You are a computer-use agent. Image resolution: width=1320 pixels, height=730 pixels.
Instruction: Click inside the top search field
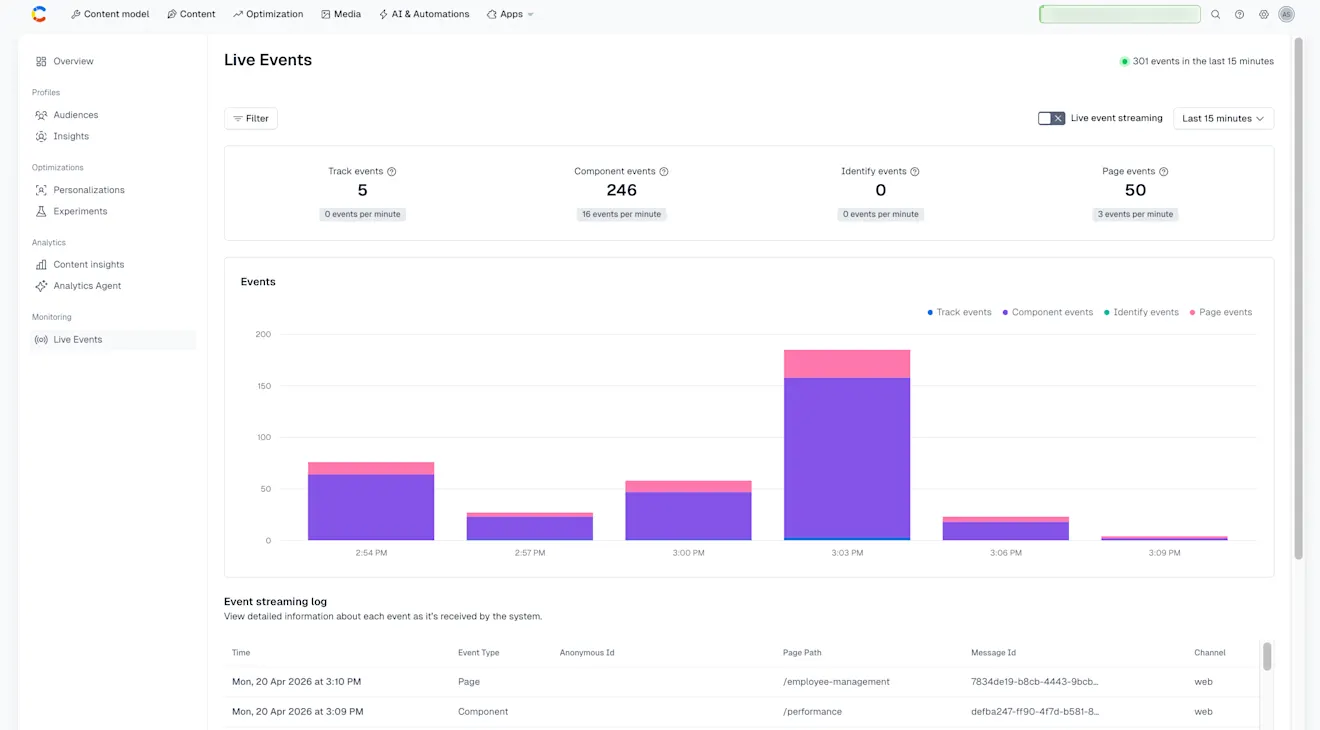[1120, 14]
